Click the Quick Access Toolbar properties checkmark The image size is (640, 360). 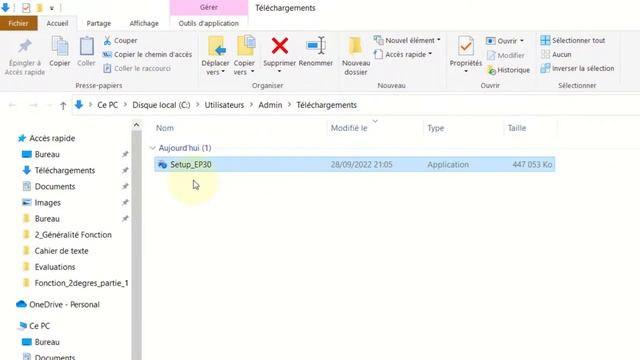(26, 7)
